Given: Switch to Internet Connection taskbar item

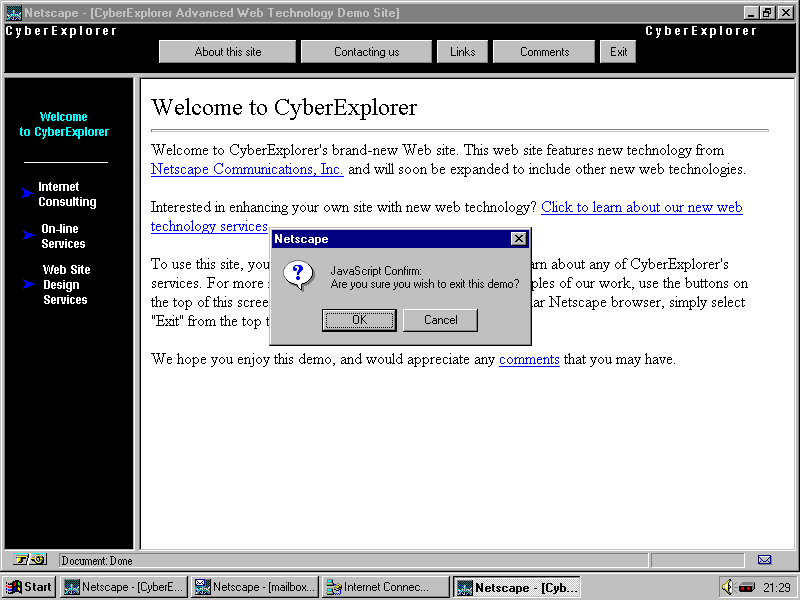Looking at the screenshot, I should pos(386,587).
